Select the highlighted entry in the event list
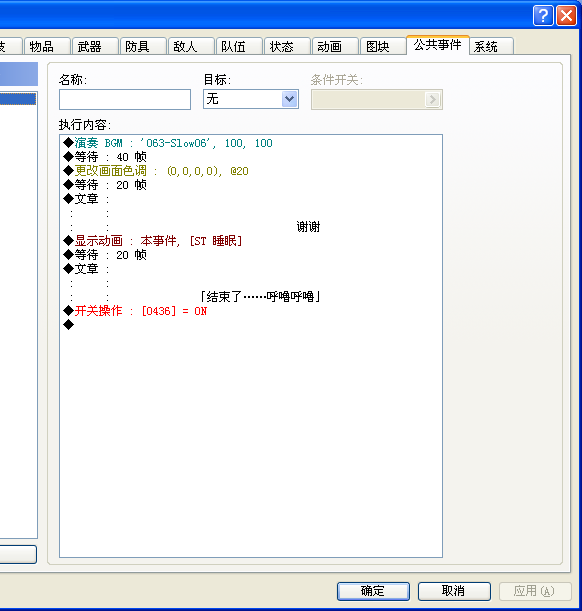The width and height of the screenshot is (582, 611). pos(18,99)
